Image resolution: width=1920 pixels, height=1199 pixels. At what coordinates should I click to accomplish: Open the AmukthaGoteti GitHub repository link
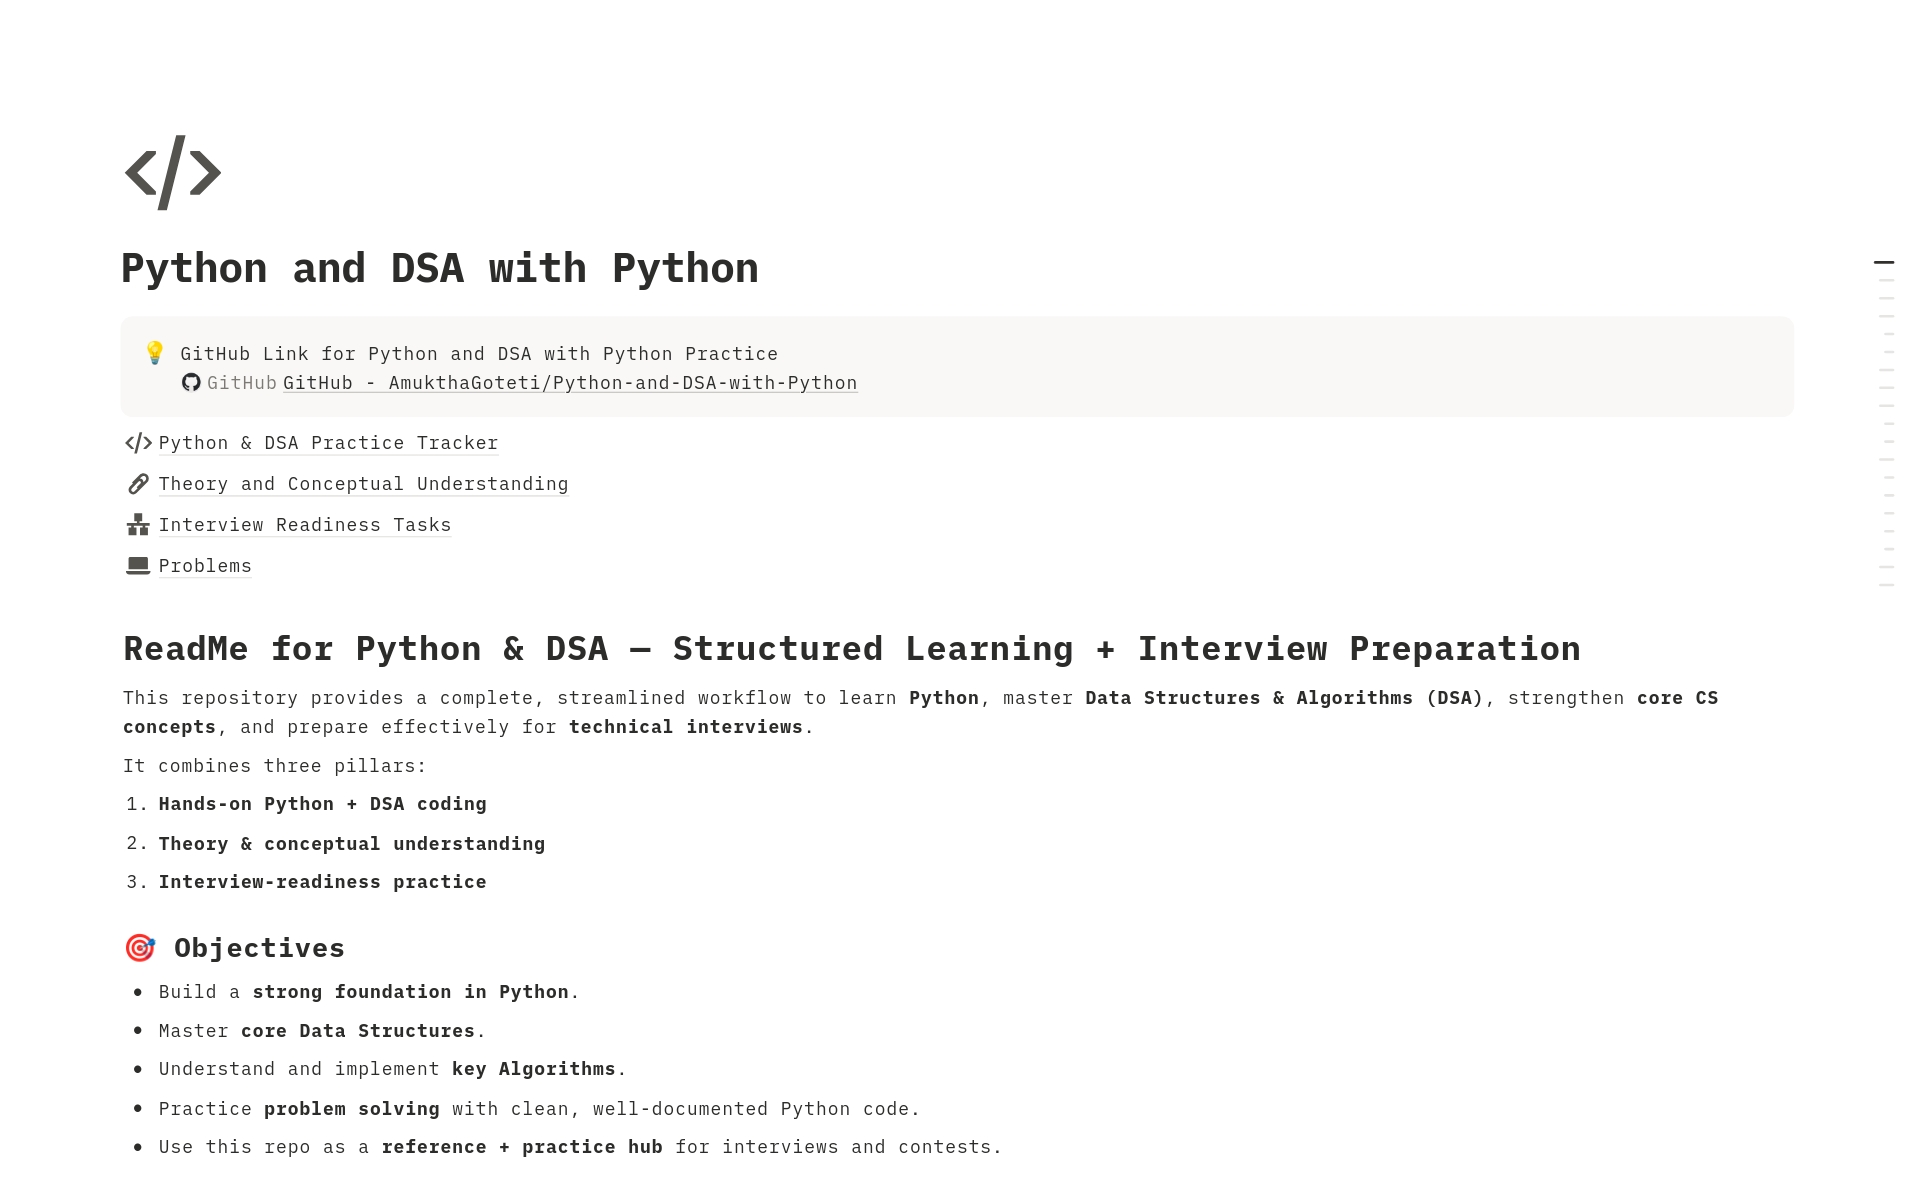coord(570,383)
